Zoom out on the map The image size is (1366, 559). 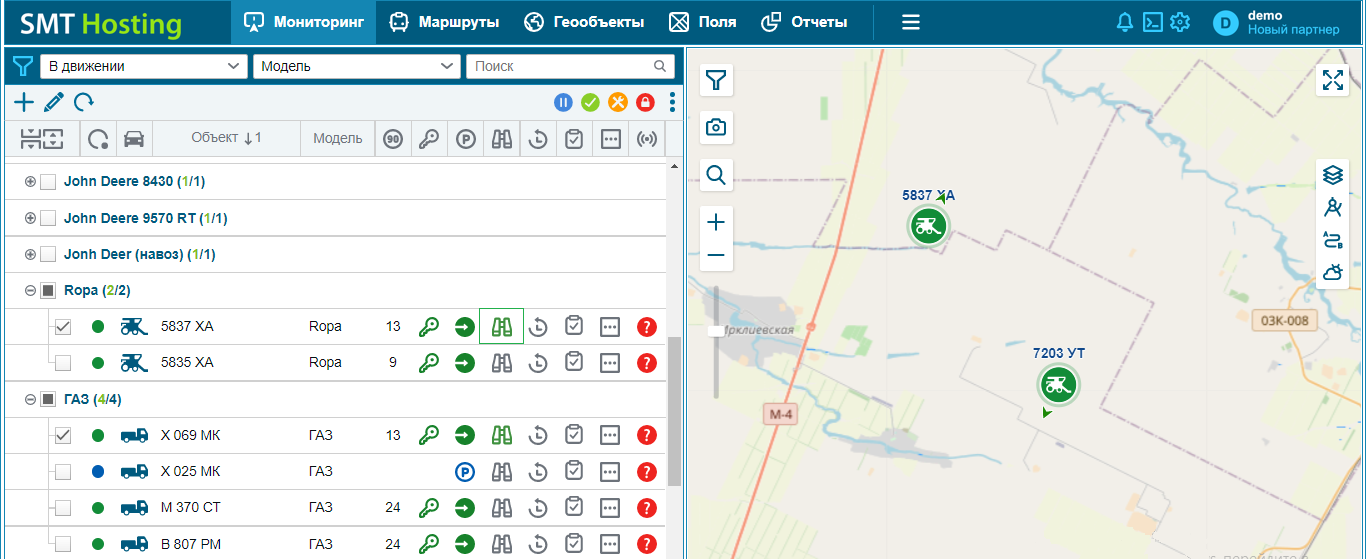pos(716,255)
